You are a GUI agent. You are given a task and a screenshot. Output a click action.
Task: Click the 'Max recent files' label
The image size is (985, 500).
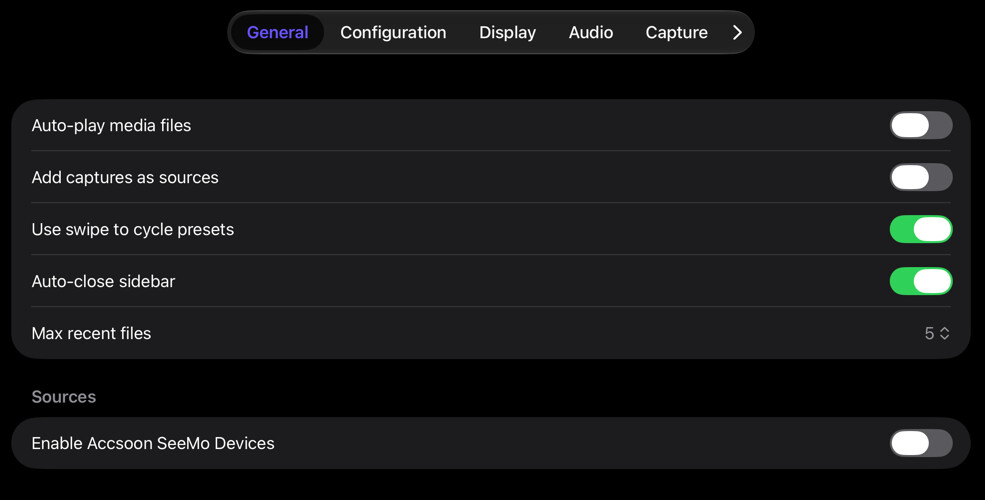click(x=91, y=334)
